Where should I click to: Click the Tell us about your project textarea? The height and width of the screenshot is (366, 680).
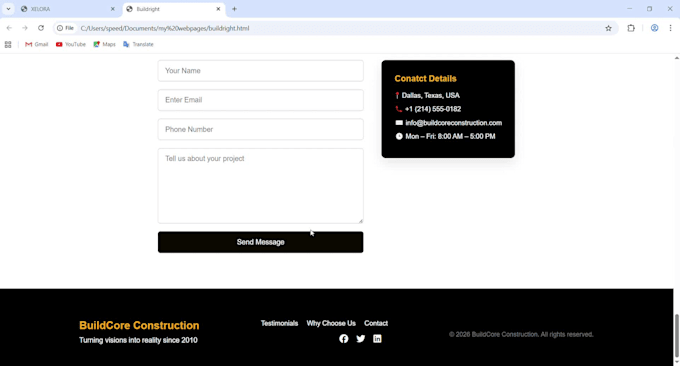click(x=261, y=186)
